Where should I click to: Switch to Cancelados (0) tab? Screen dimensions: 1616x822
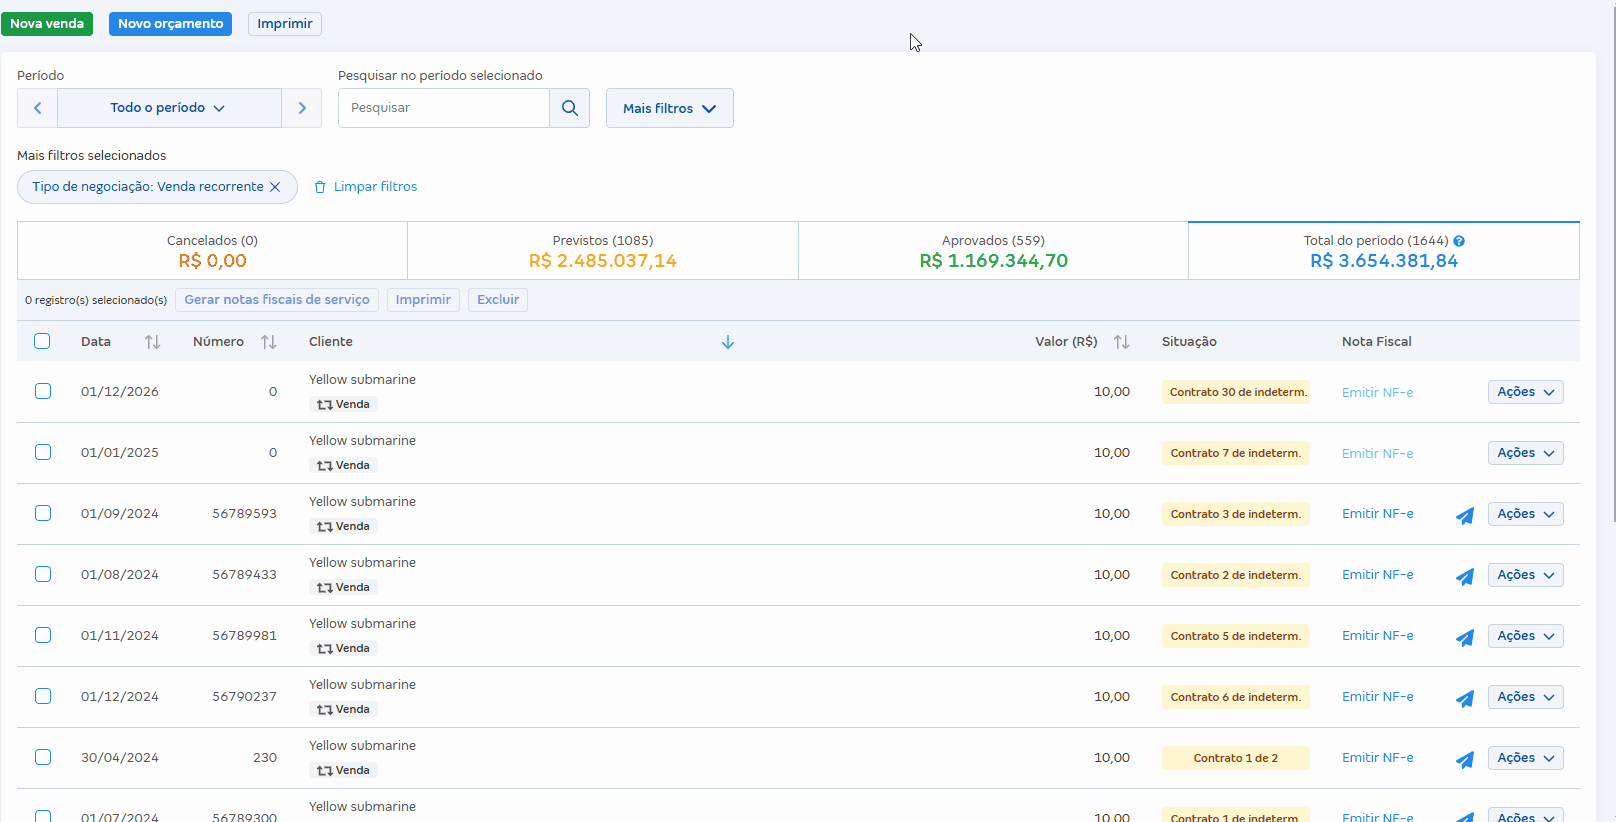tap(212, 251)
